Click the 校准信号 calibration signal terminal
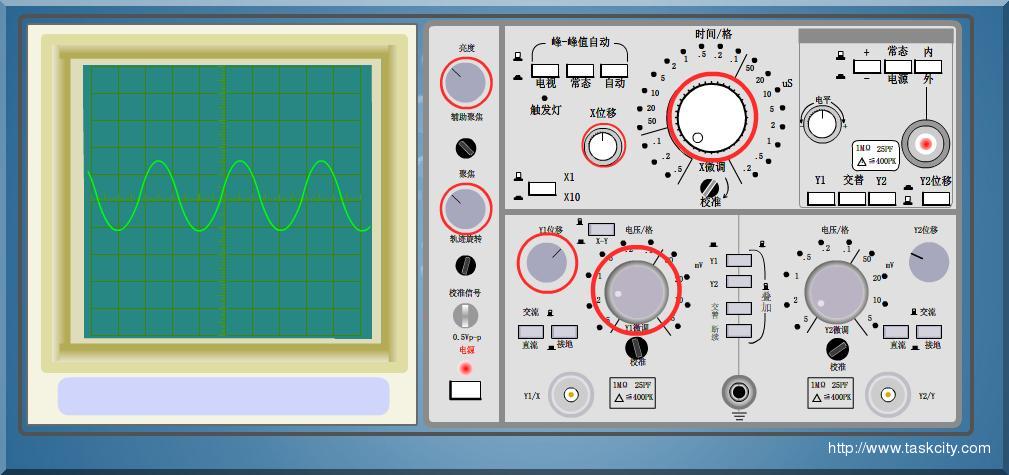Viewport: 1009px width, 475px height. [465, 315]
